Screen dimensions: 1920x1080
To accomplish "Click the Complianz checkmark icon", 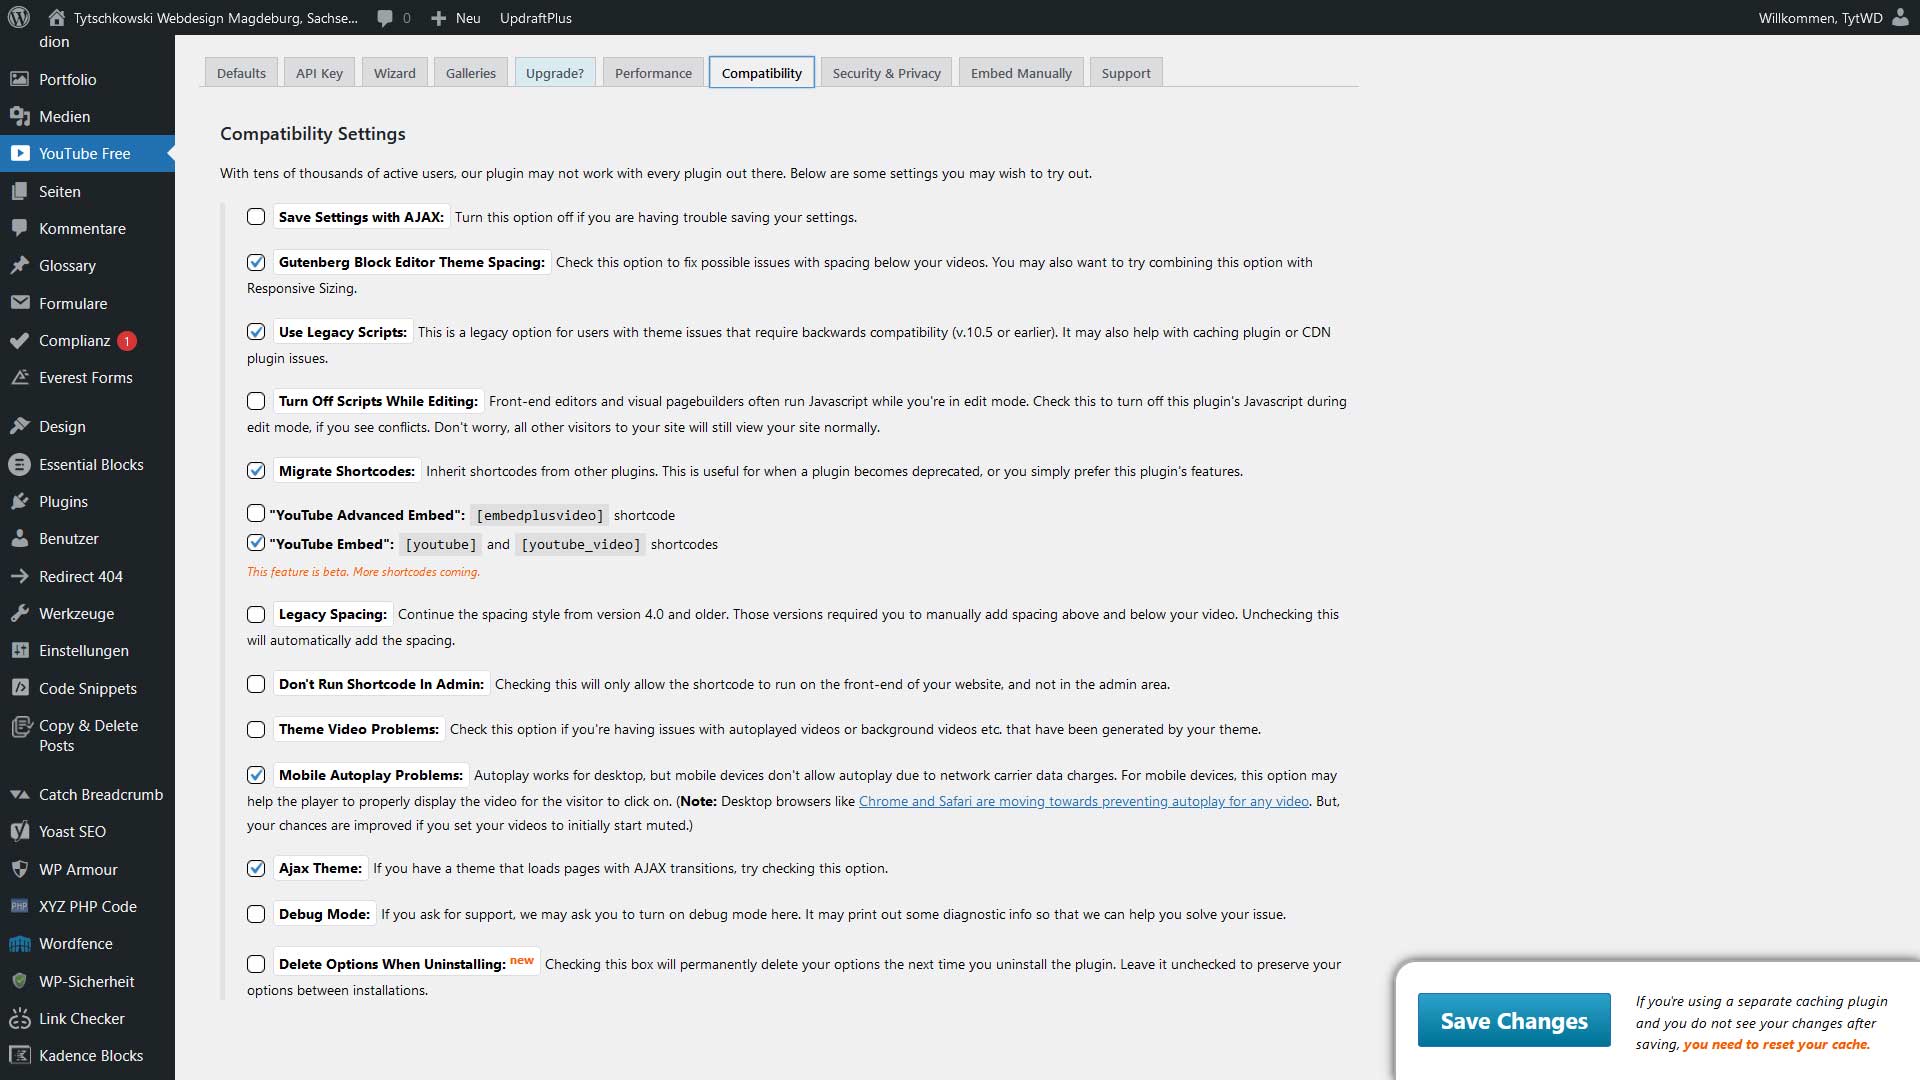I will click(19, 340).
